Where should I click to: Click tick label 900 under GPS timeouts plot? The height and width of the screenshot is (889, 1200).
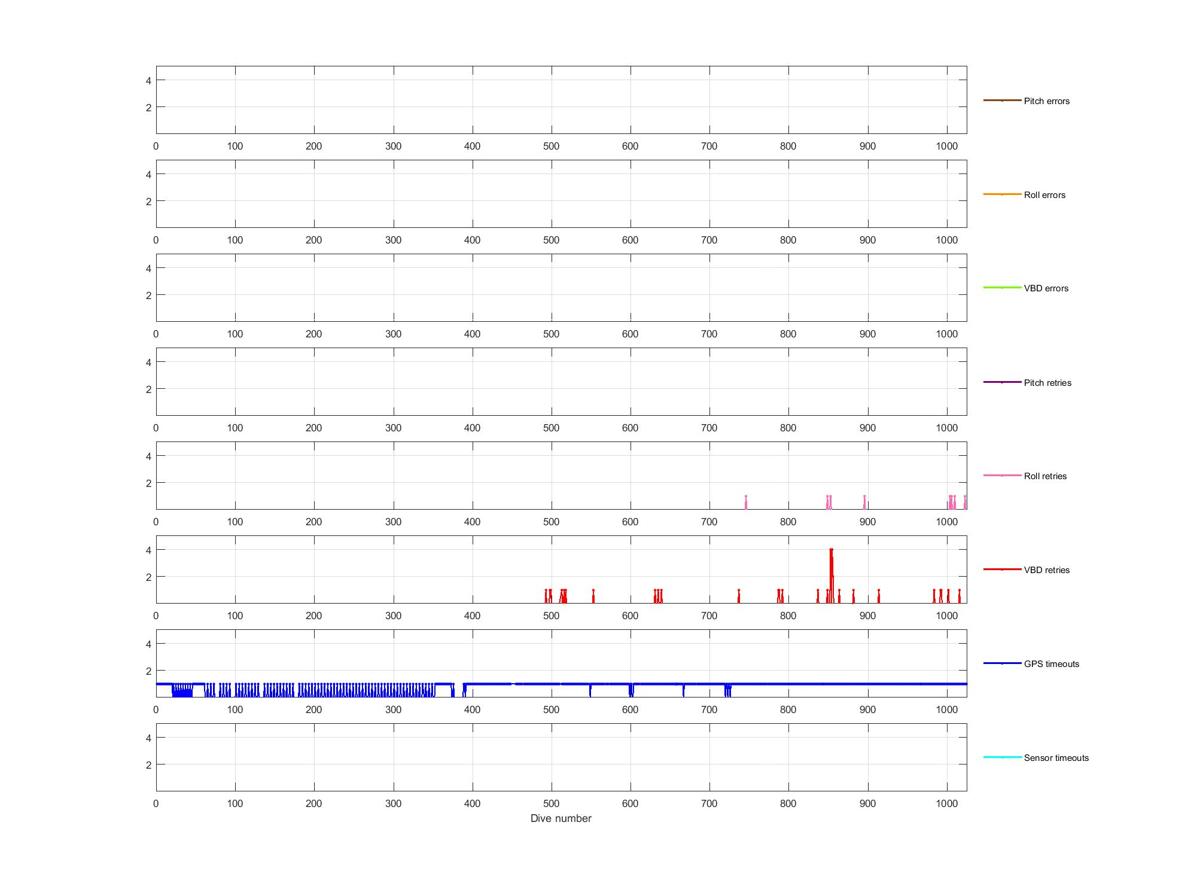(x=867, y=708)
